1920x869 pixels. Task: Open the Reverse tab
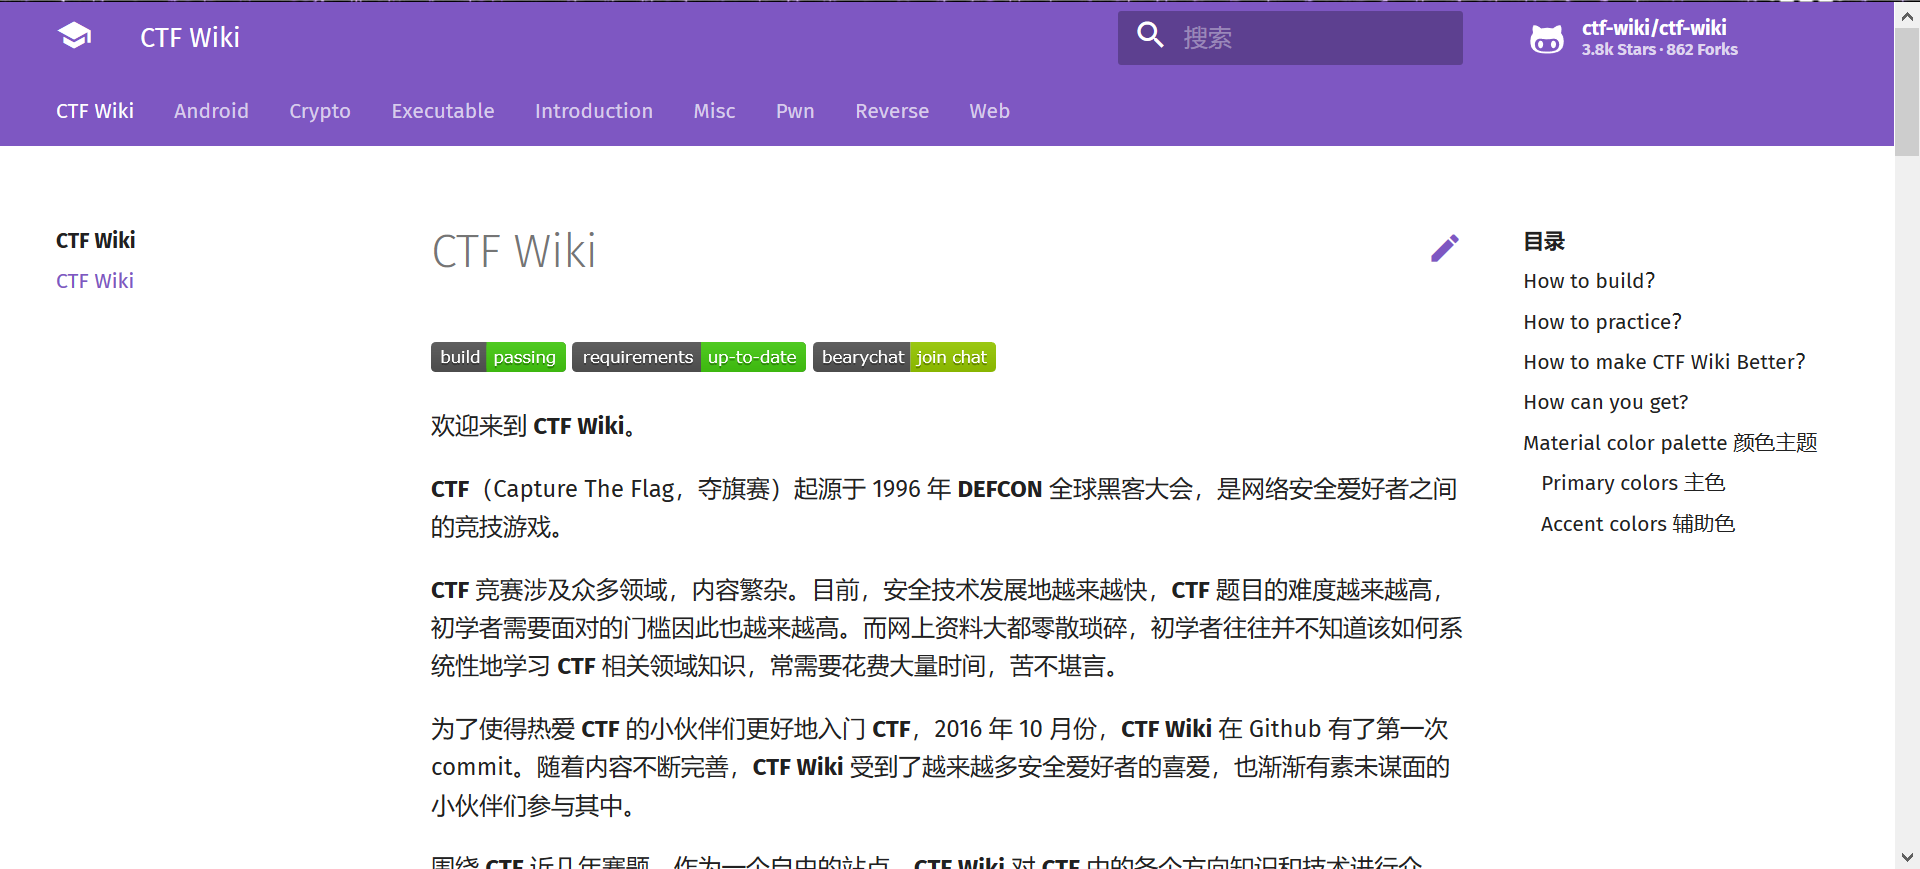point(892,111)
